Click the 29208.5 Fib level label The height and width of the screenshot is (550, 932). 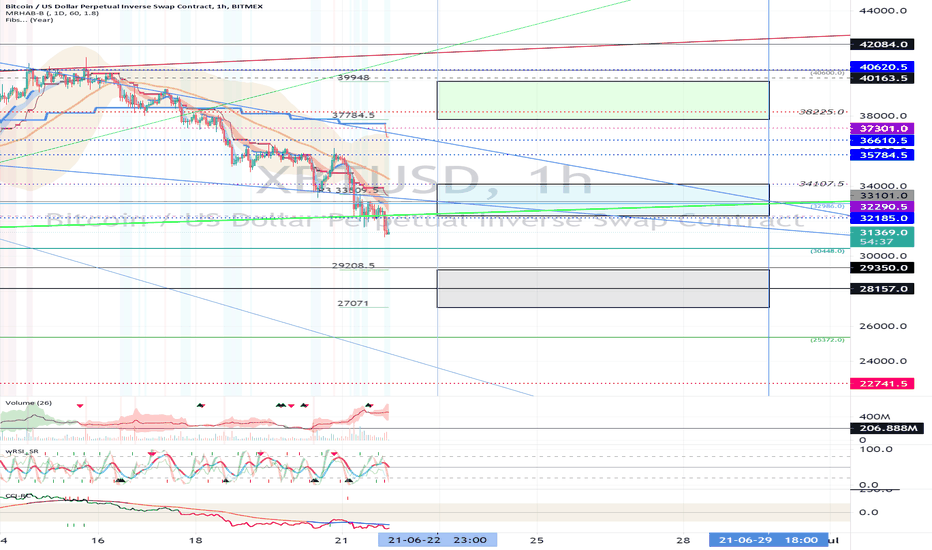click(x=353, y=266)
